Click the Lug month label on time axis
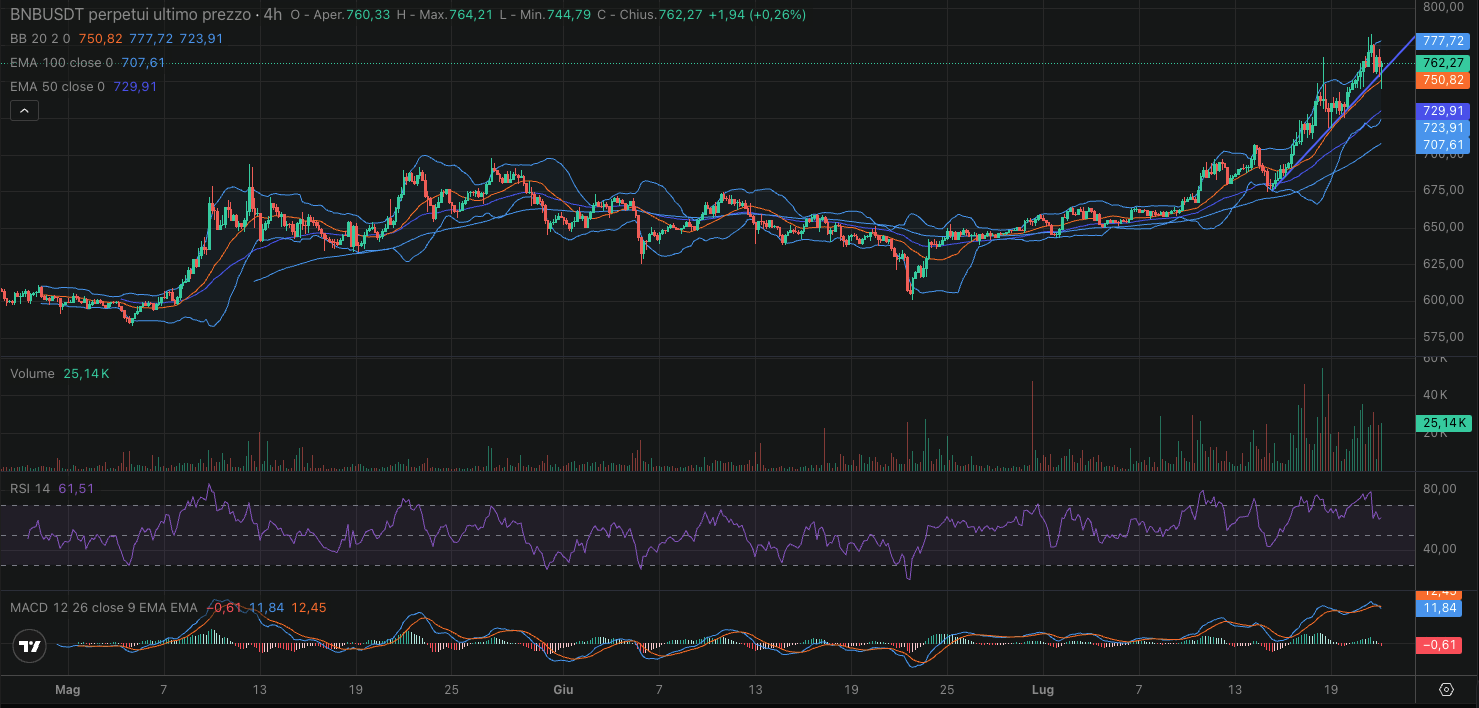The image size is (1479, 708). pyautogui.click(x=1042, y=690)
